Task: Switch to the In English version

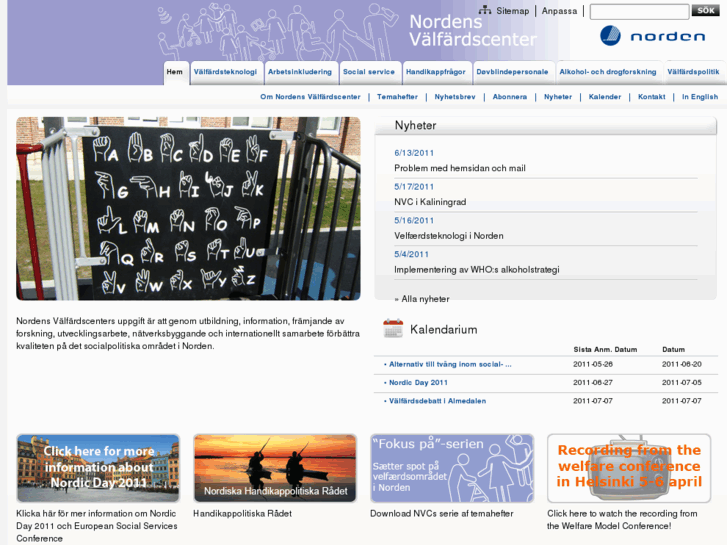Action: coord(700,97)
